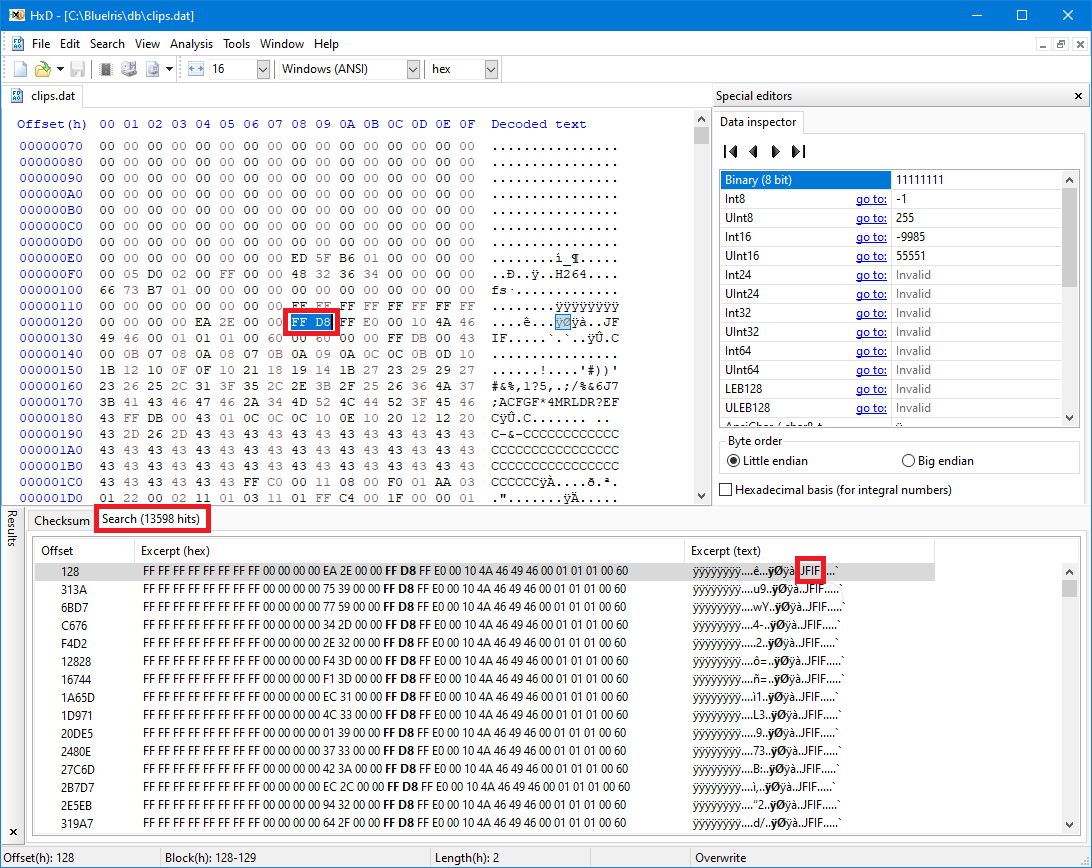The image size is (1092, 868).
Task: Open the Analysis menu
Action: 192,44
